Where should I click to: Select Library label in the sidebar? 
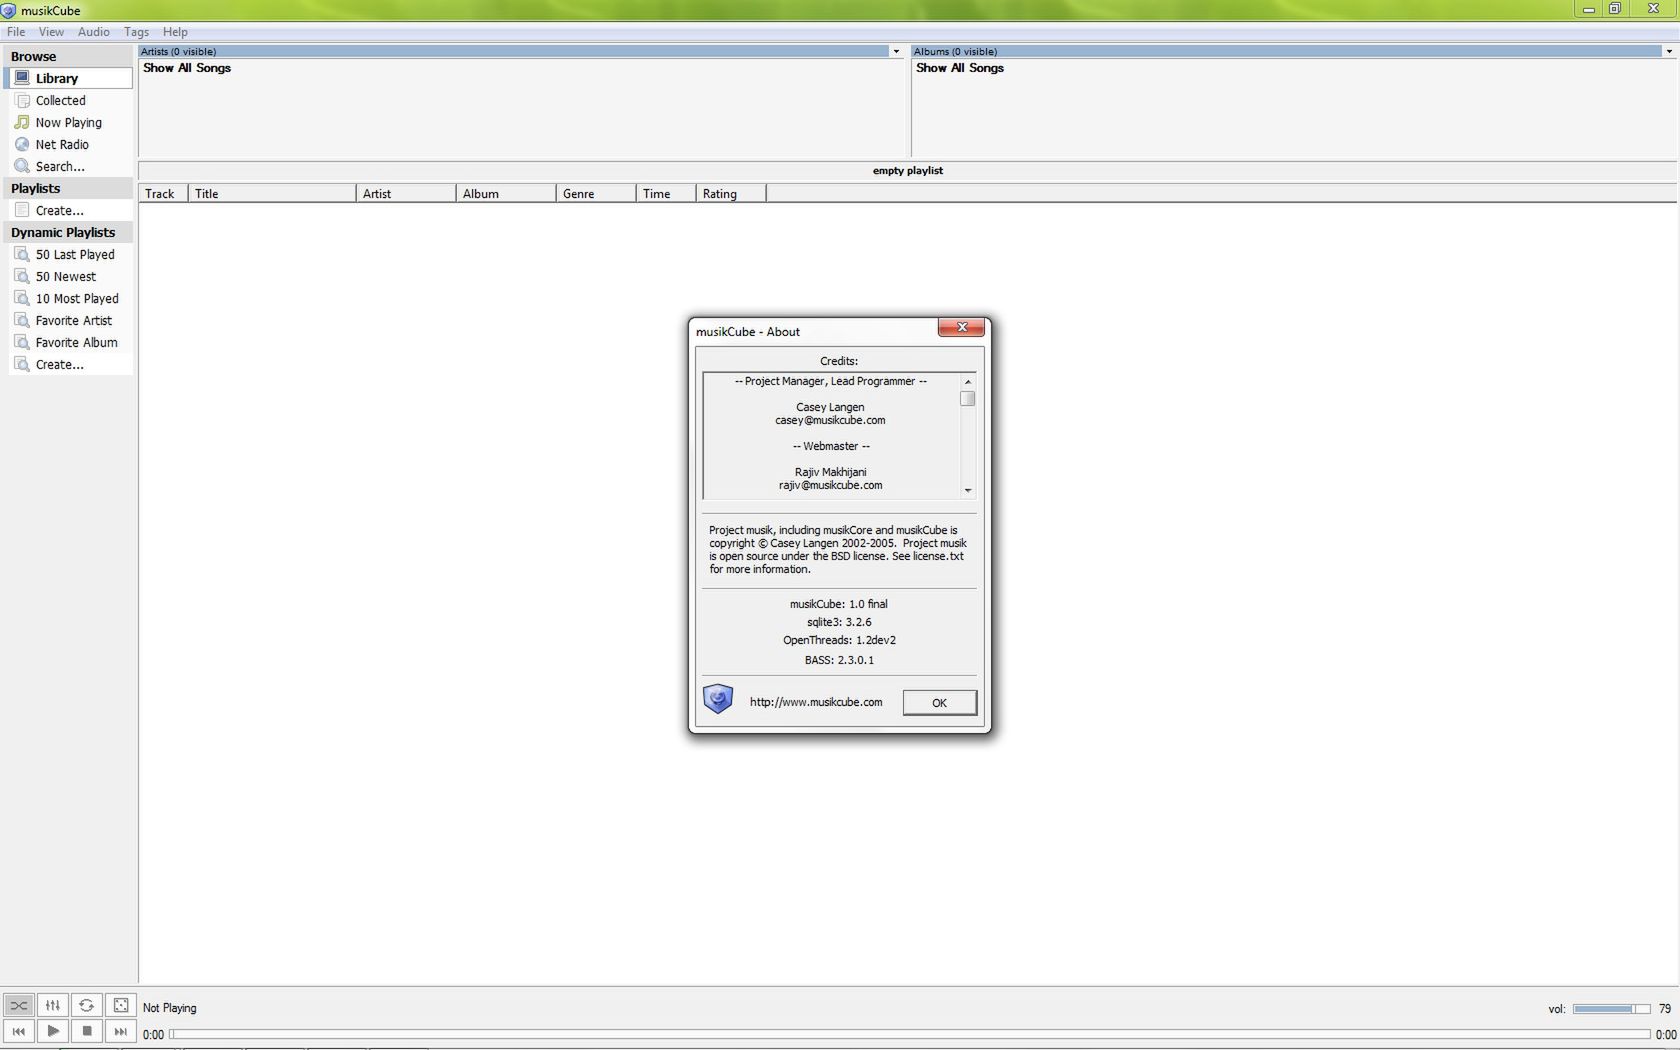pyautogui.click(x=57, y=78)
